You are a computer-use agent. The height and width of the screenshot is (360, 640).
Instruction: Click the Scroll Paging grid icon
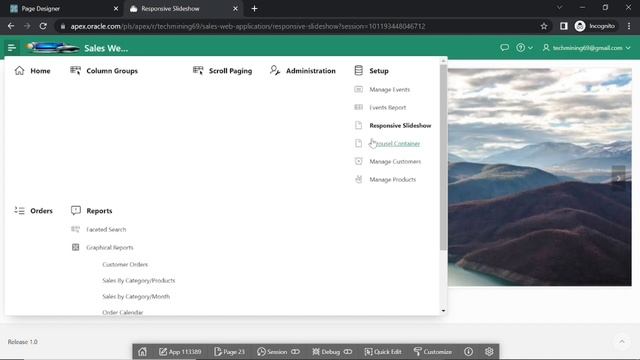198,71
